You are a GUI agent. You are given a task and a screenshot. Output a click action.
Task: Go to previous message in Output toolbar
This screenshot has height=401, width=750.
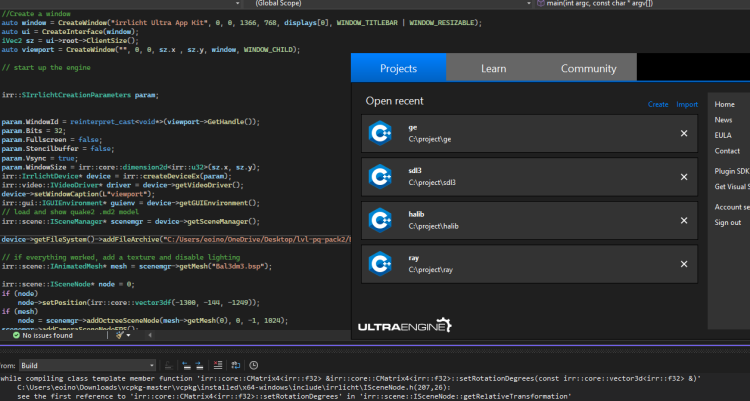pyautogui.click(x=187, y=366)
